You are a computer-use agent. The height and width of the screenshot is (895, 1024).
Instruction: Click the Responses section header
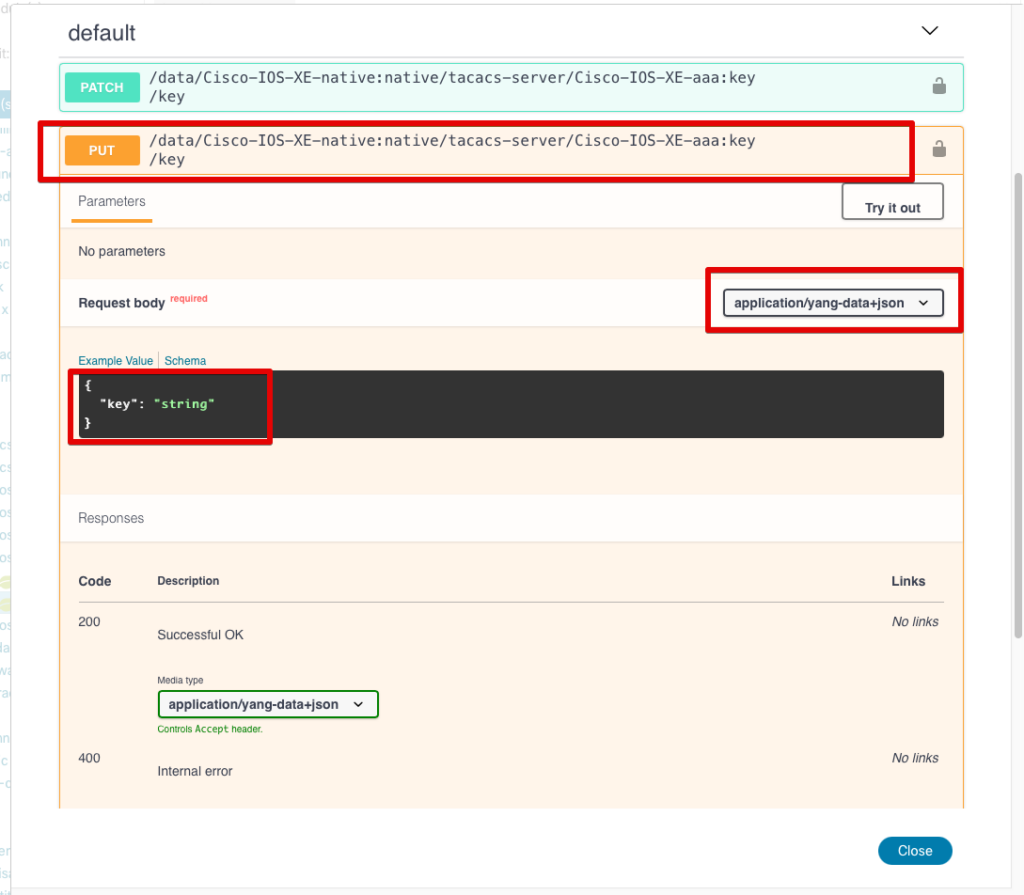pyautogui.click(x=110, y=518)
